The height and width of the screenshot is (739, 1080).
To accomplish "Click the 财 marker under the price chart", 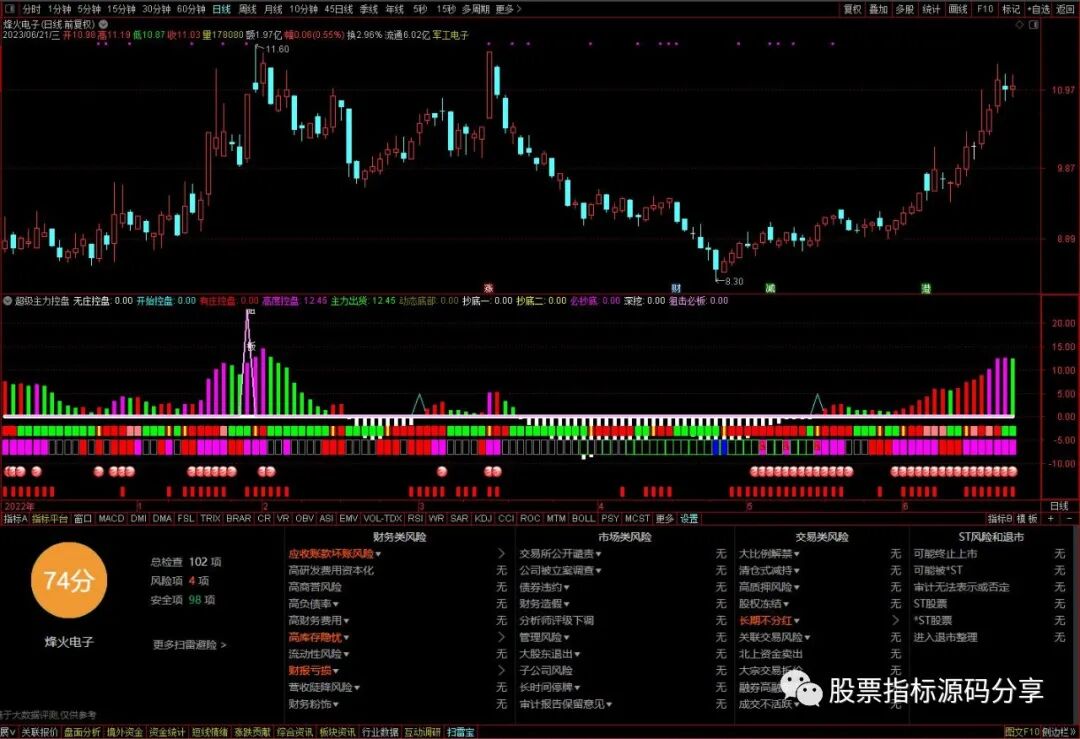I will tap(676, 288).
